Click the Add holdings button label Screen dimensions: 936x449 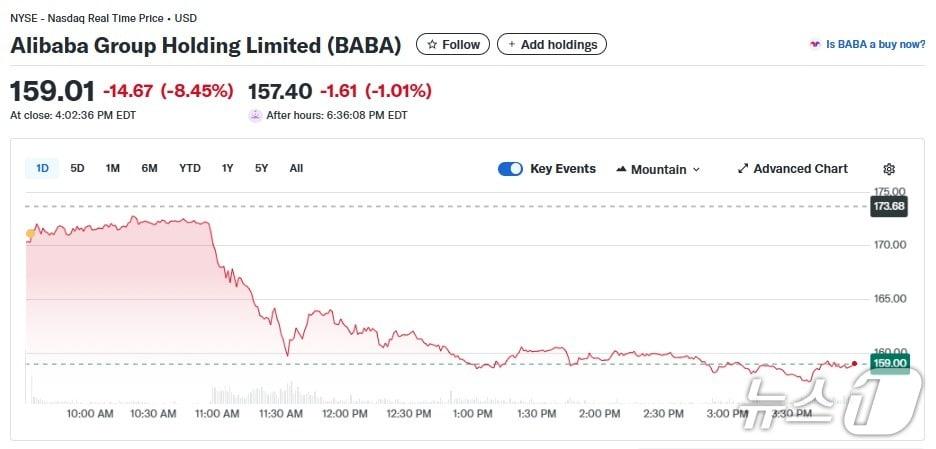(x=559, y=45)
